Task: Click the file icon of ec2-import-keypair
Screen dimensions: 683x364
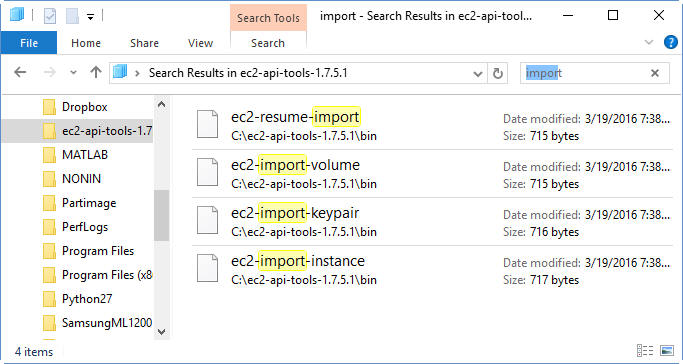Action: coord(207,220)
